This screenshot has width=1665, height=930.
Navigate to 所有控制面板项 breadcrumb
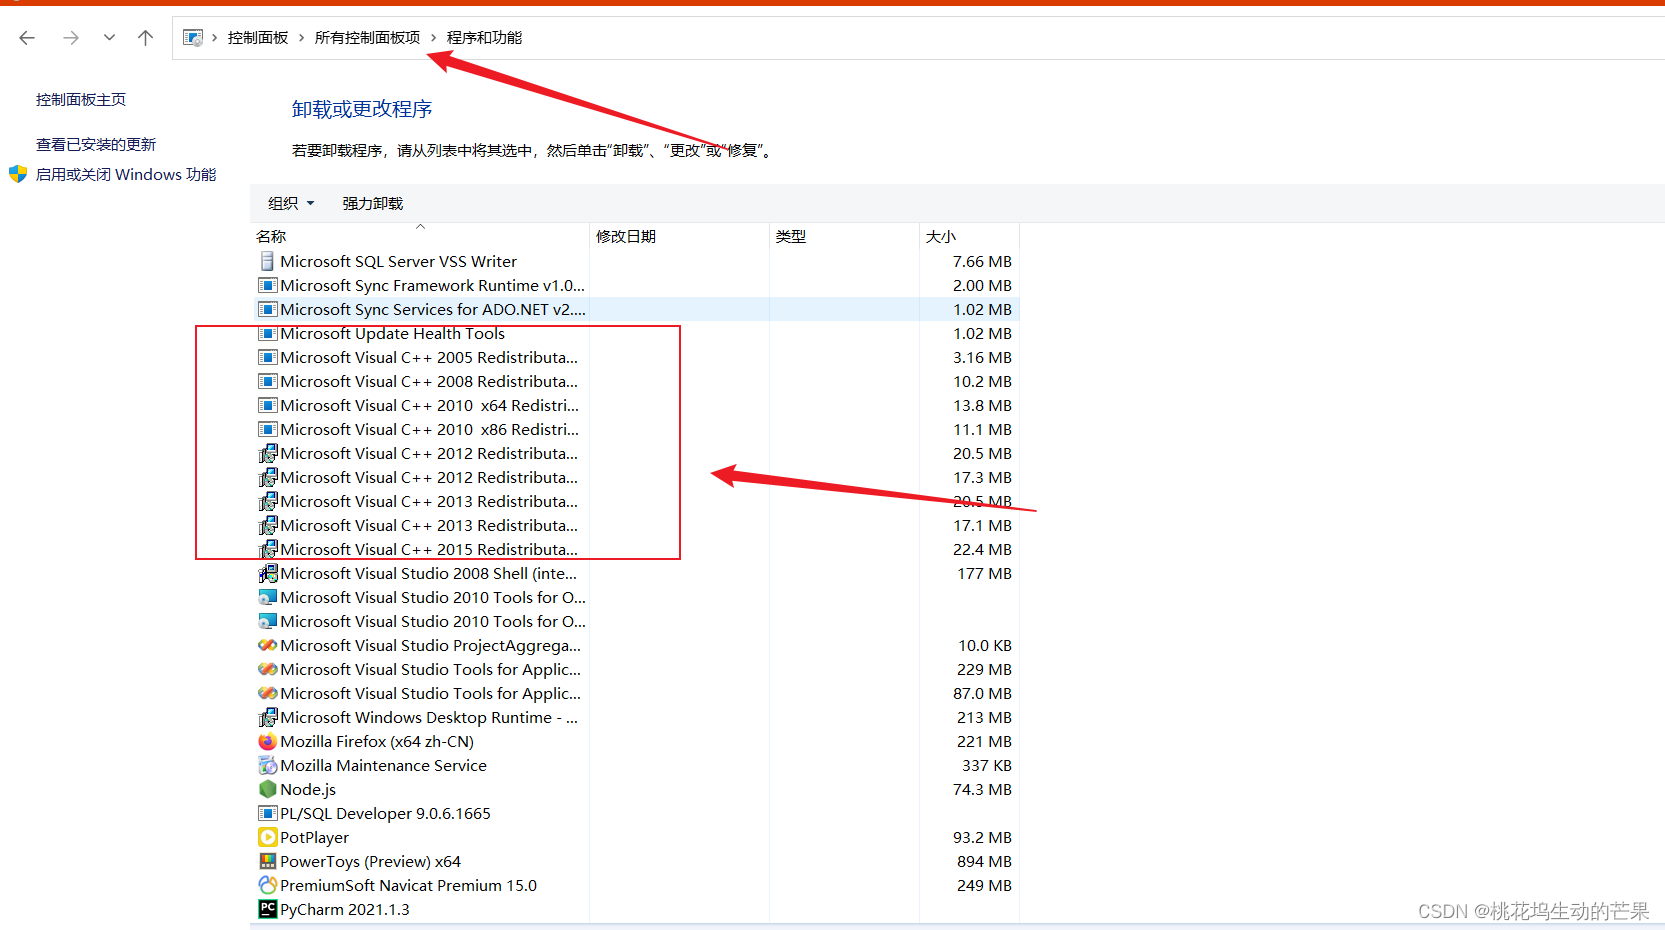[367, 38]
